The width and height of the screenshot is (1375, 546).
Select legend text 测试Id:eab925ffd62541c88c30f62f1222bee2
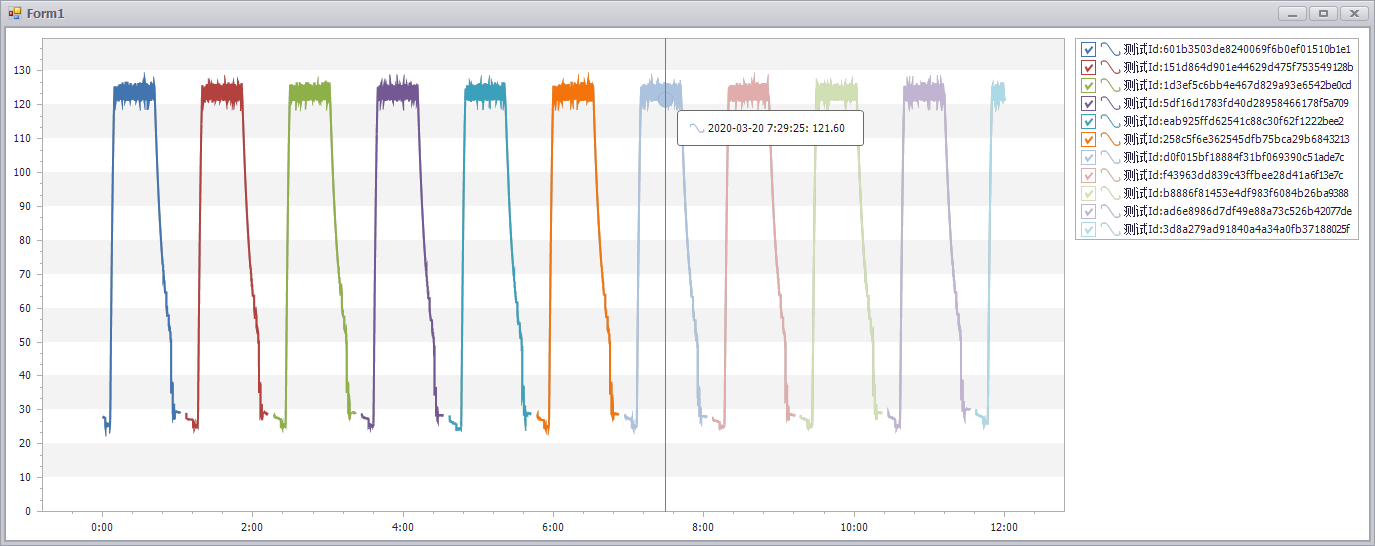point(1234,121)
